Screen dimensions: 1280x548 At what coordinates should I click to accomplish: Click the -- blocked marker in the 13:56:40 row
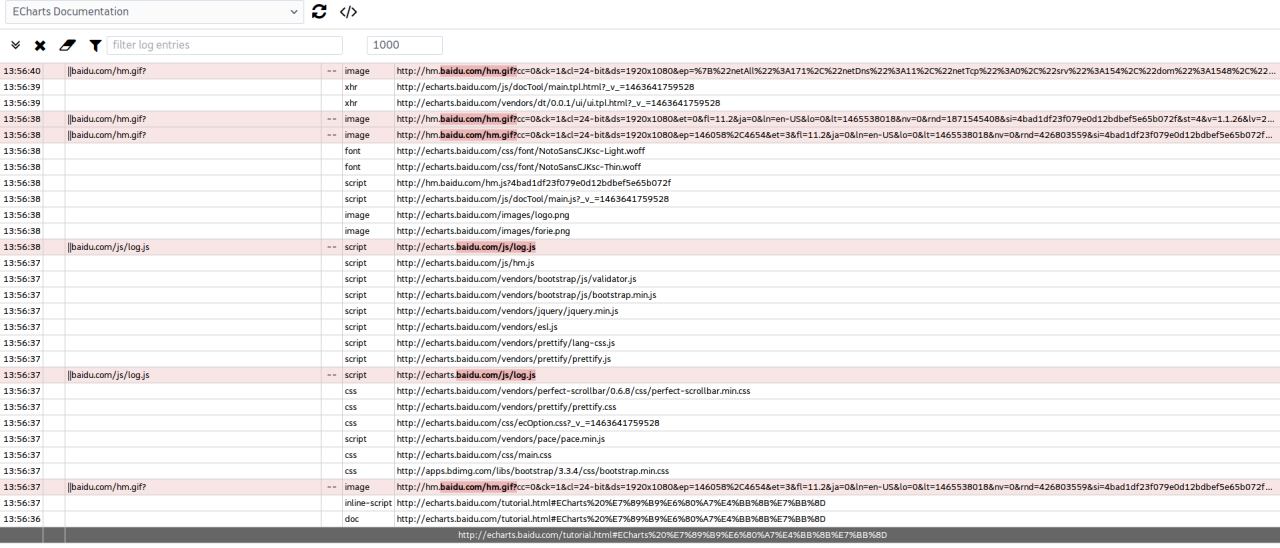(x=331, y=71)
